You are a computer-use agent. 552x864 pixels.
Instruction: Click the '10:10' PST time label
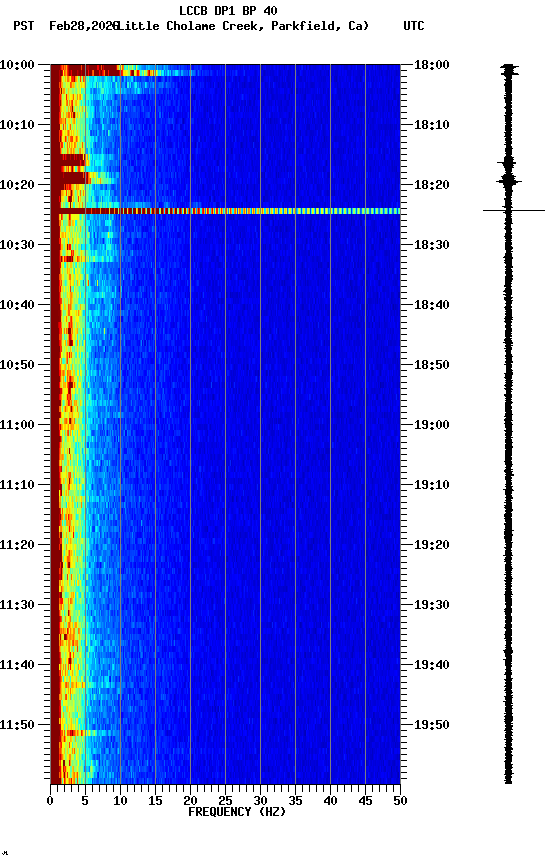[17, 125]
